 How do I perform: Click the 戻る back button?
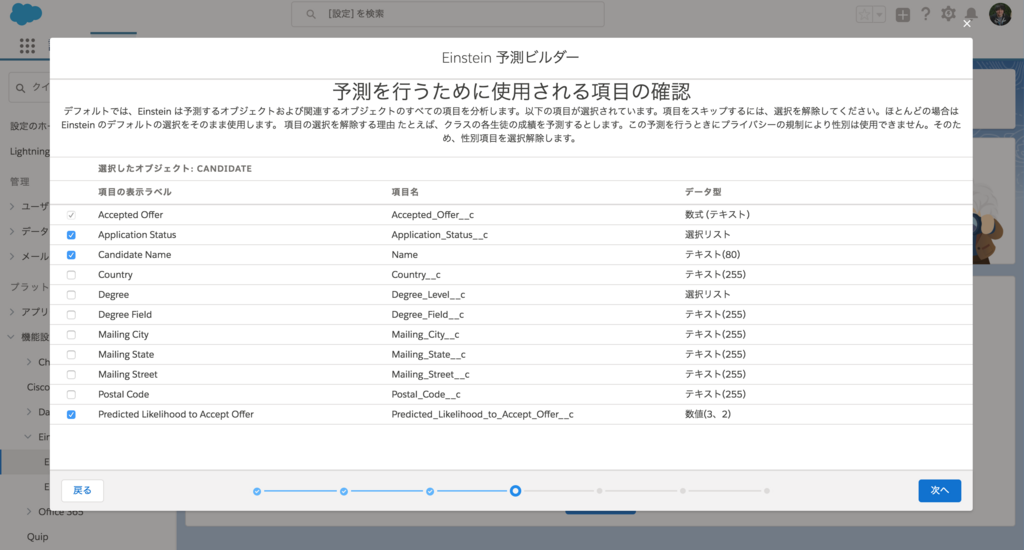pyautogui.click(x=82, y=491)
